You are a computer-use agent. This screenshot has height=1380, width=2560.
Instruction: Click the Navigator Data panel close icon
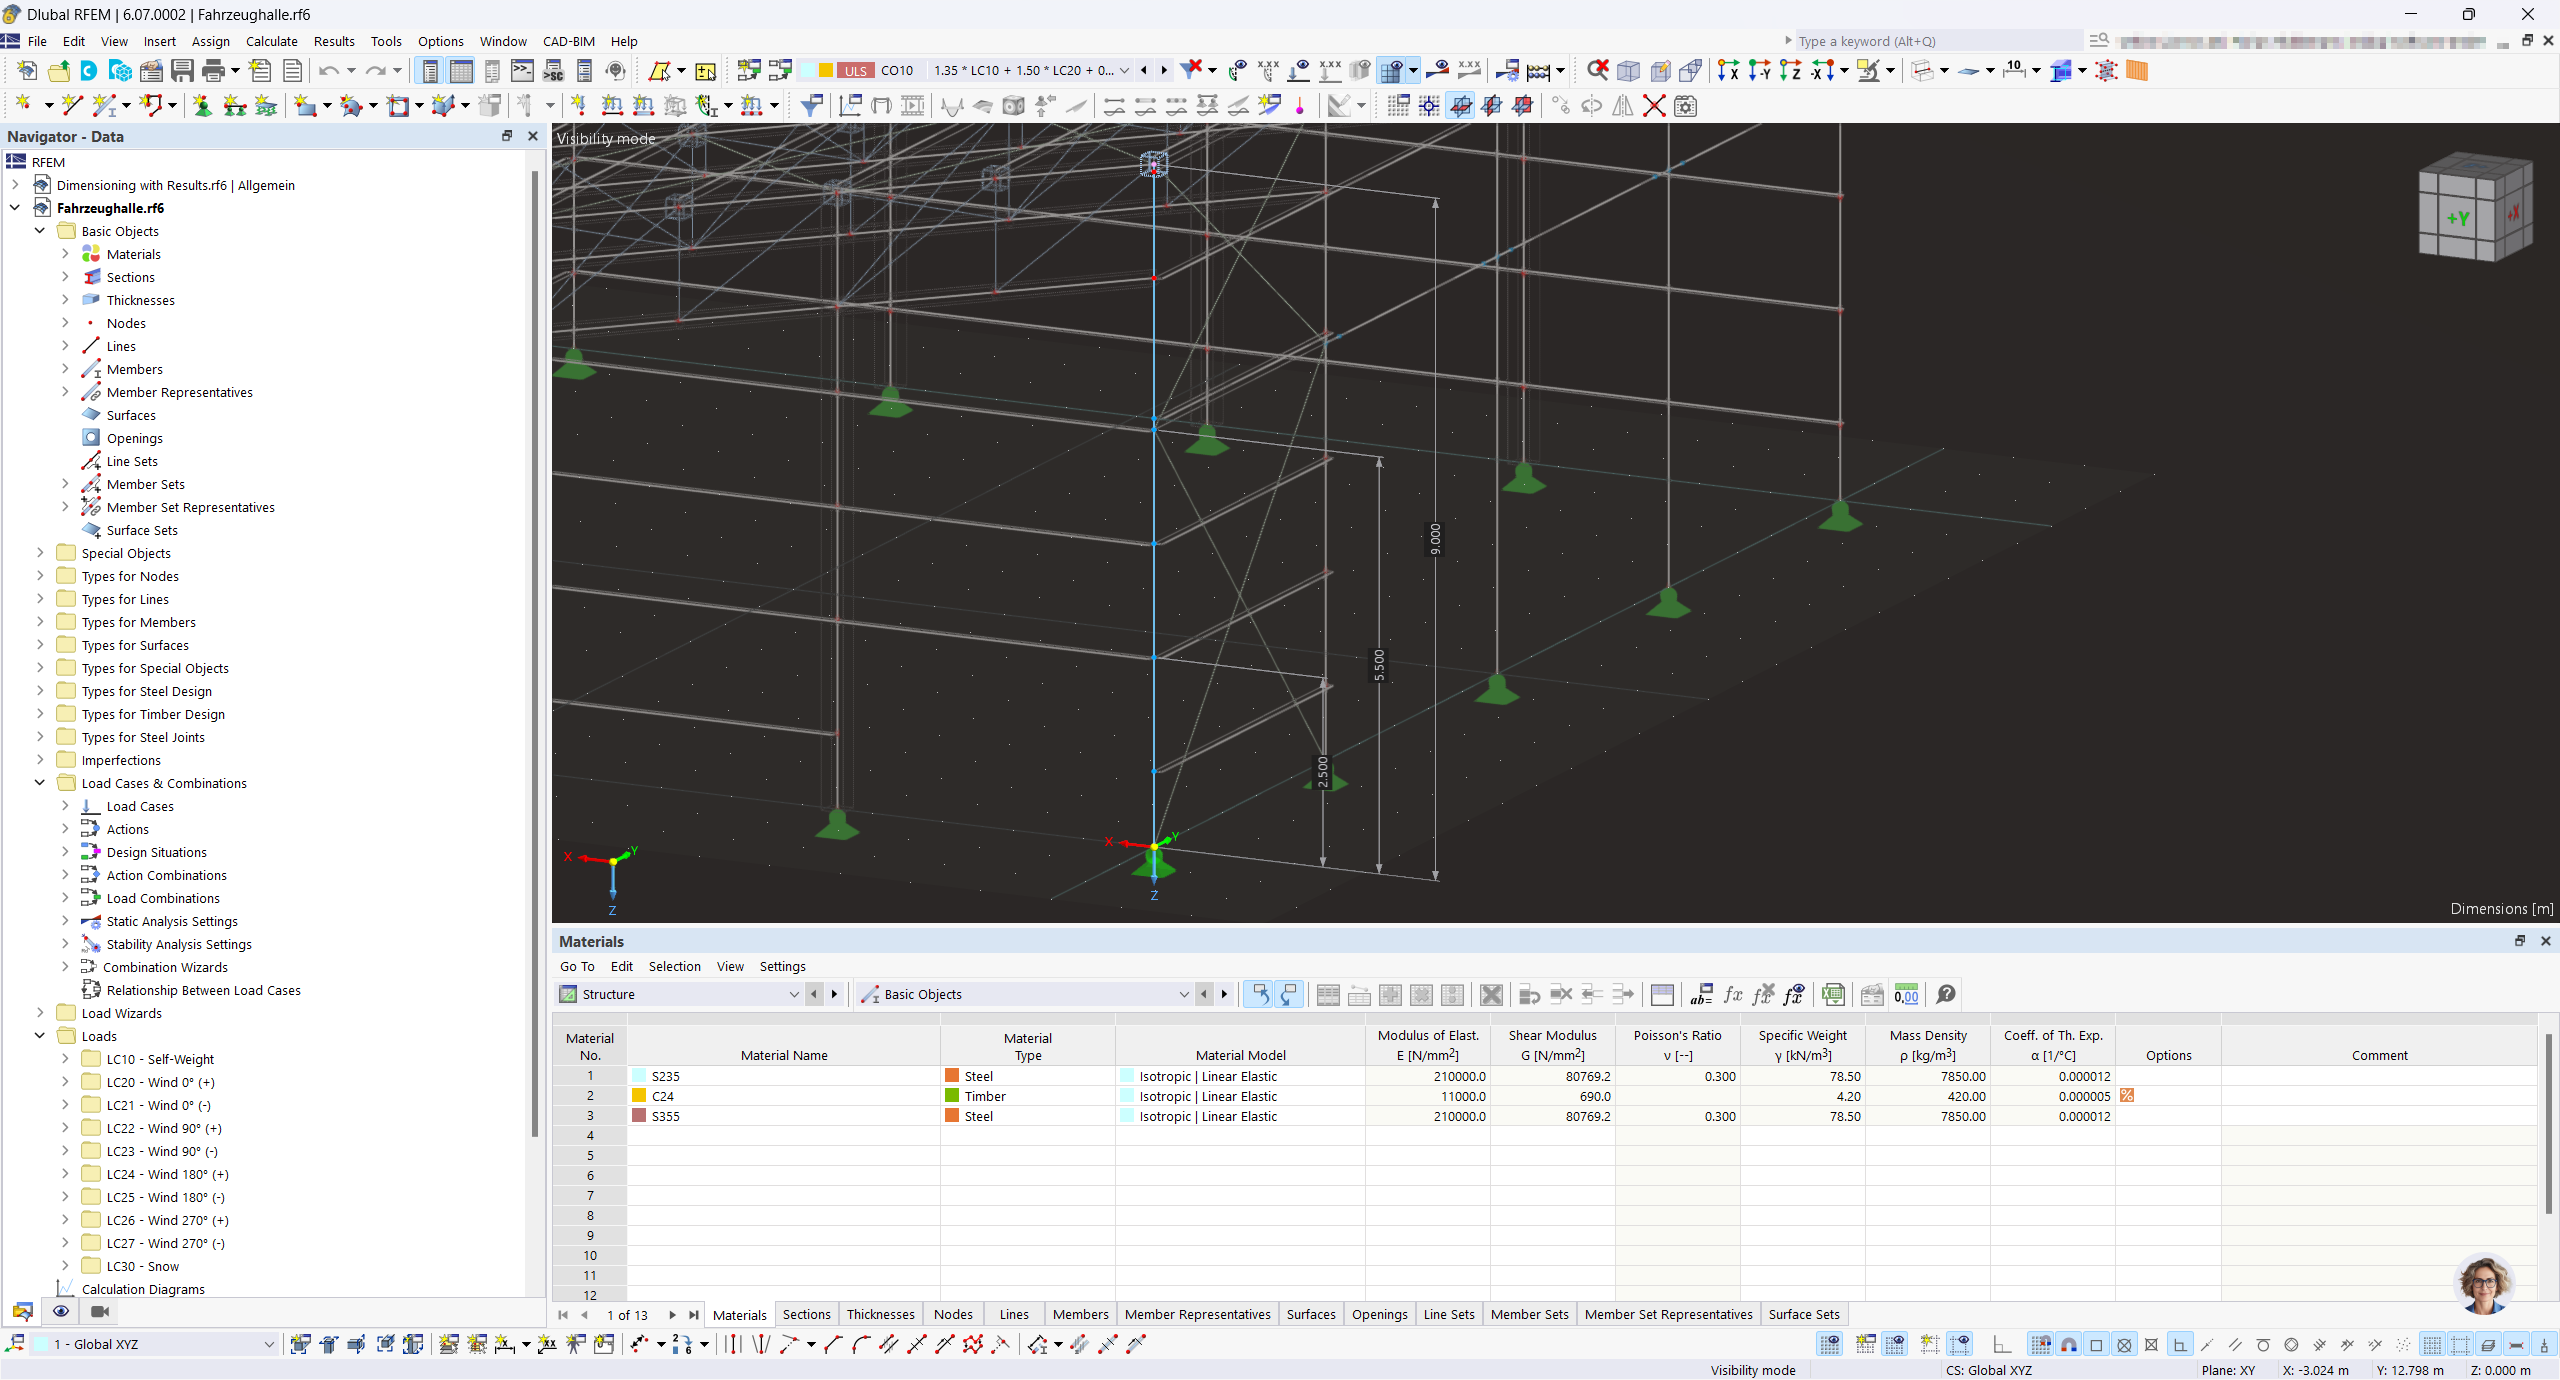[x=532, y=136]
